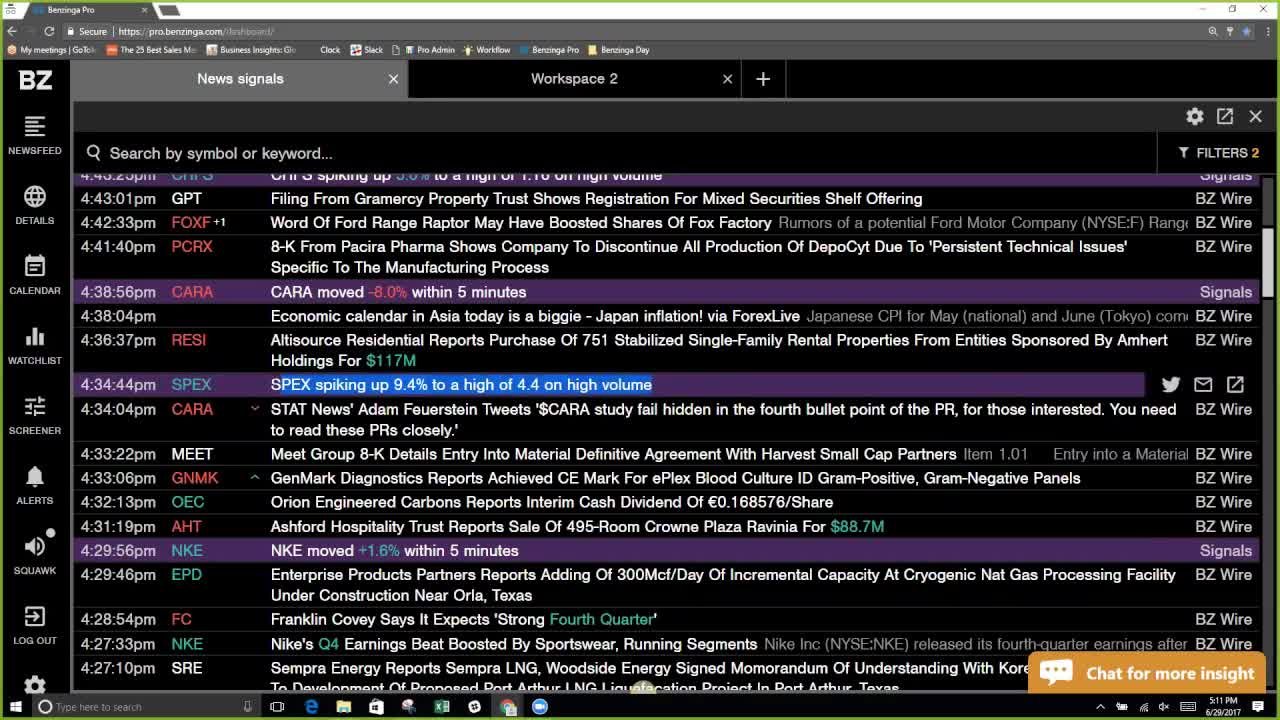This screenshot has width=1280, height=720.
Task: Open the Pacira Pharma 8-K headline
Action: click(699, 257)
